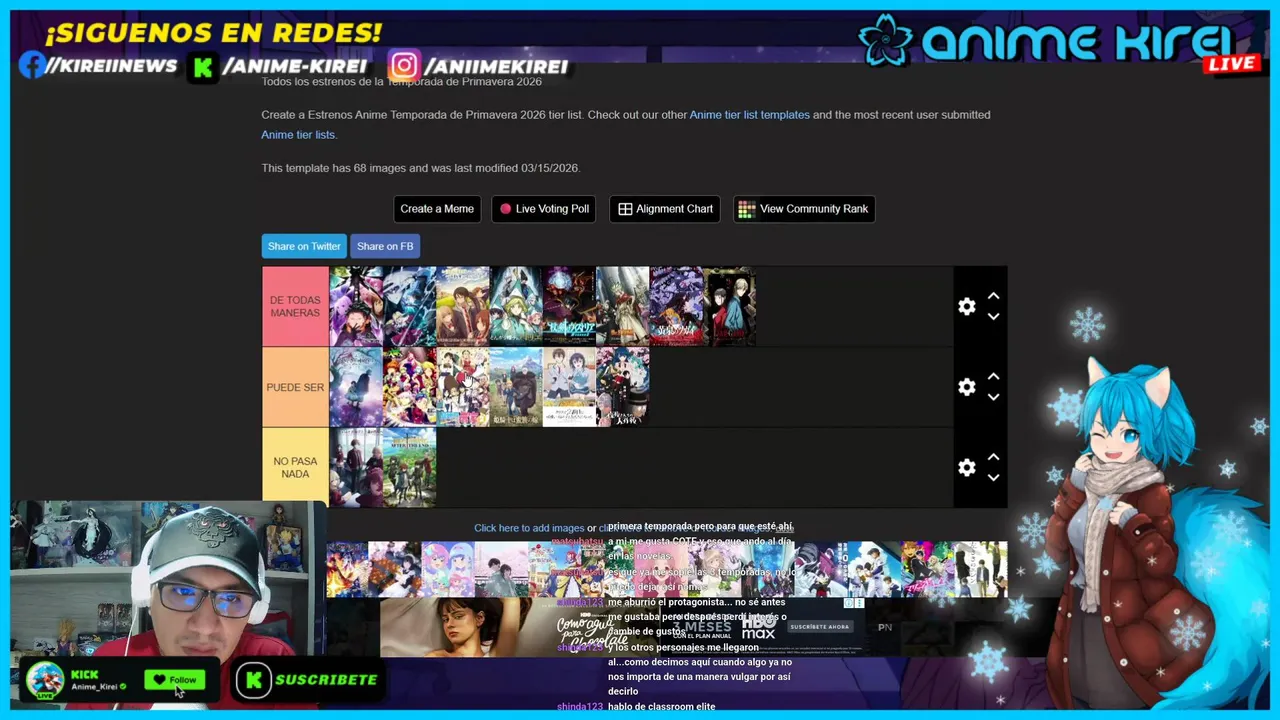Select last poster in PUEDE SER tier

pyautogui.click(x=623, y=387)
